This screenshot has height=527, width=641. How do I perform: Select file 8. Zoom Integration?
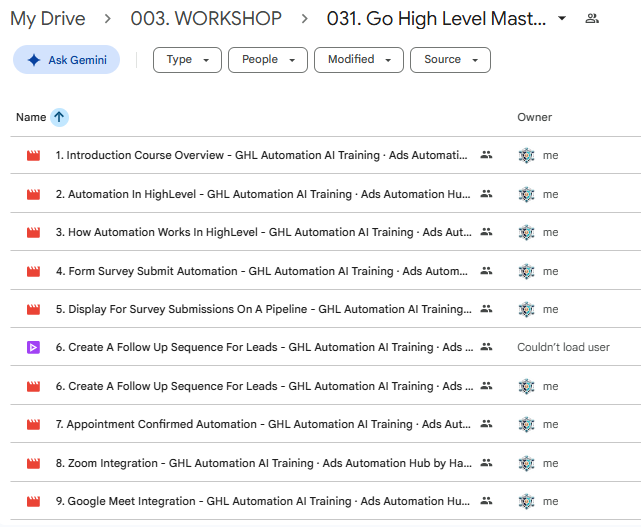pos(264,463)
